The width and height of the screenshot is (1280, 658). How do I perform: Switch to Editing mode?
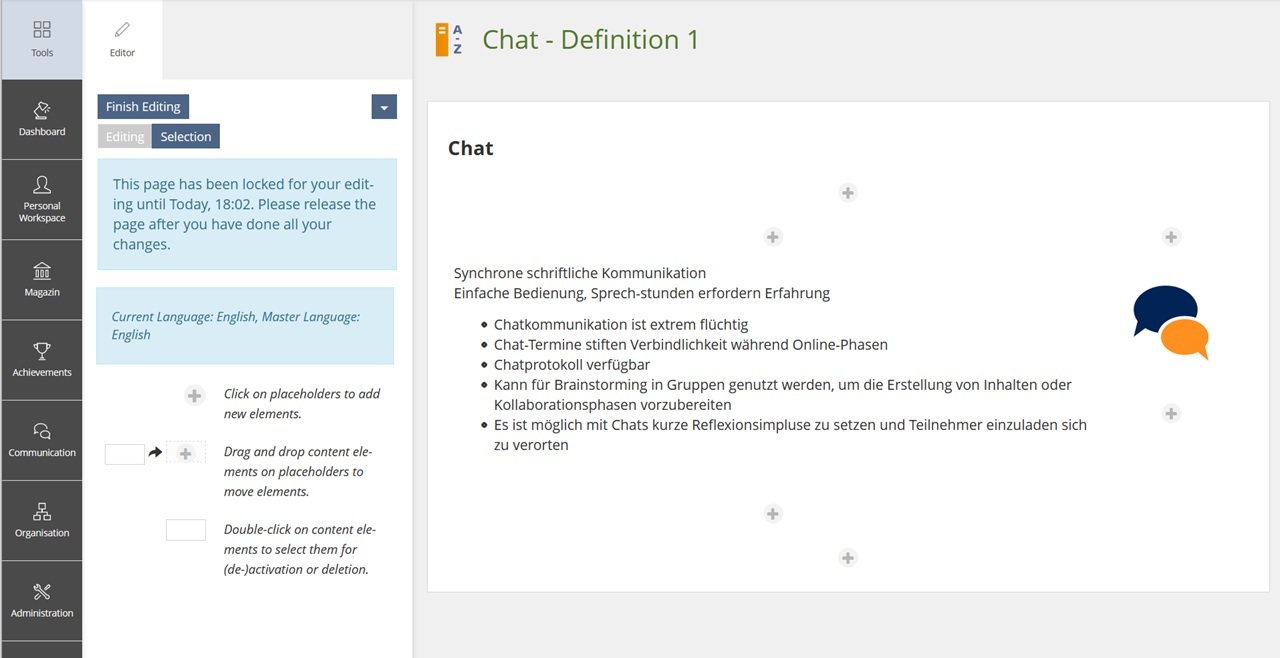coord(125,137)
